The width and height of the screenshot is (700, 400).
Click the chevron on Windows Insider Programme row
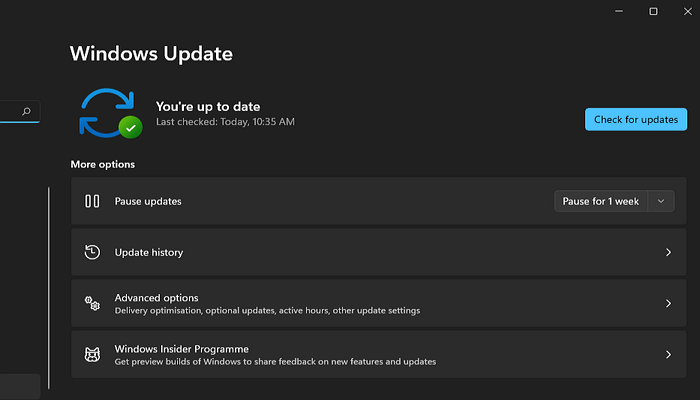pyautogui.click(x=668, y=355)
